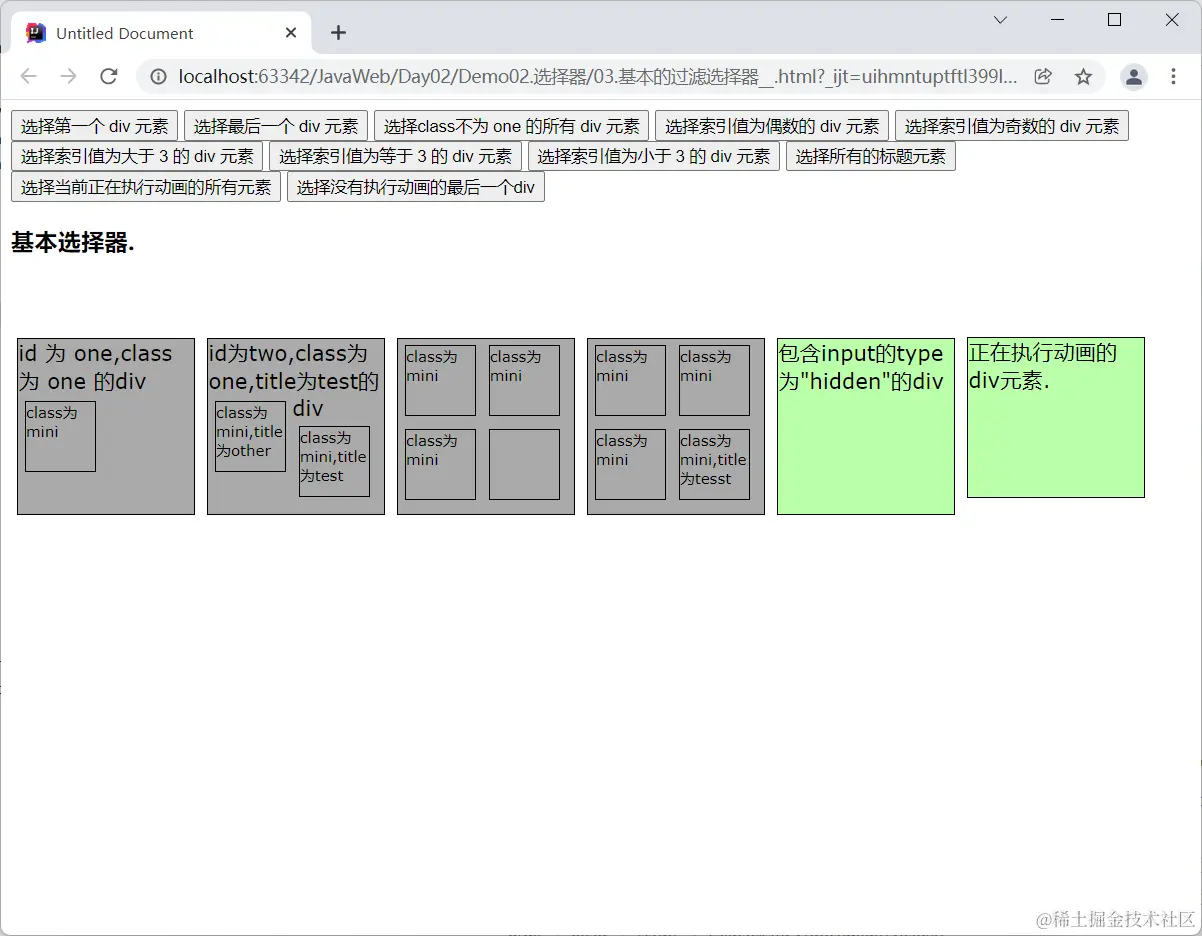Click 选择class不为 one 的所有 div 元素
This screenshot has width=1202, height=936.
pos(511,126)
